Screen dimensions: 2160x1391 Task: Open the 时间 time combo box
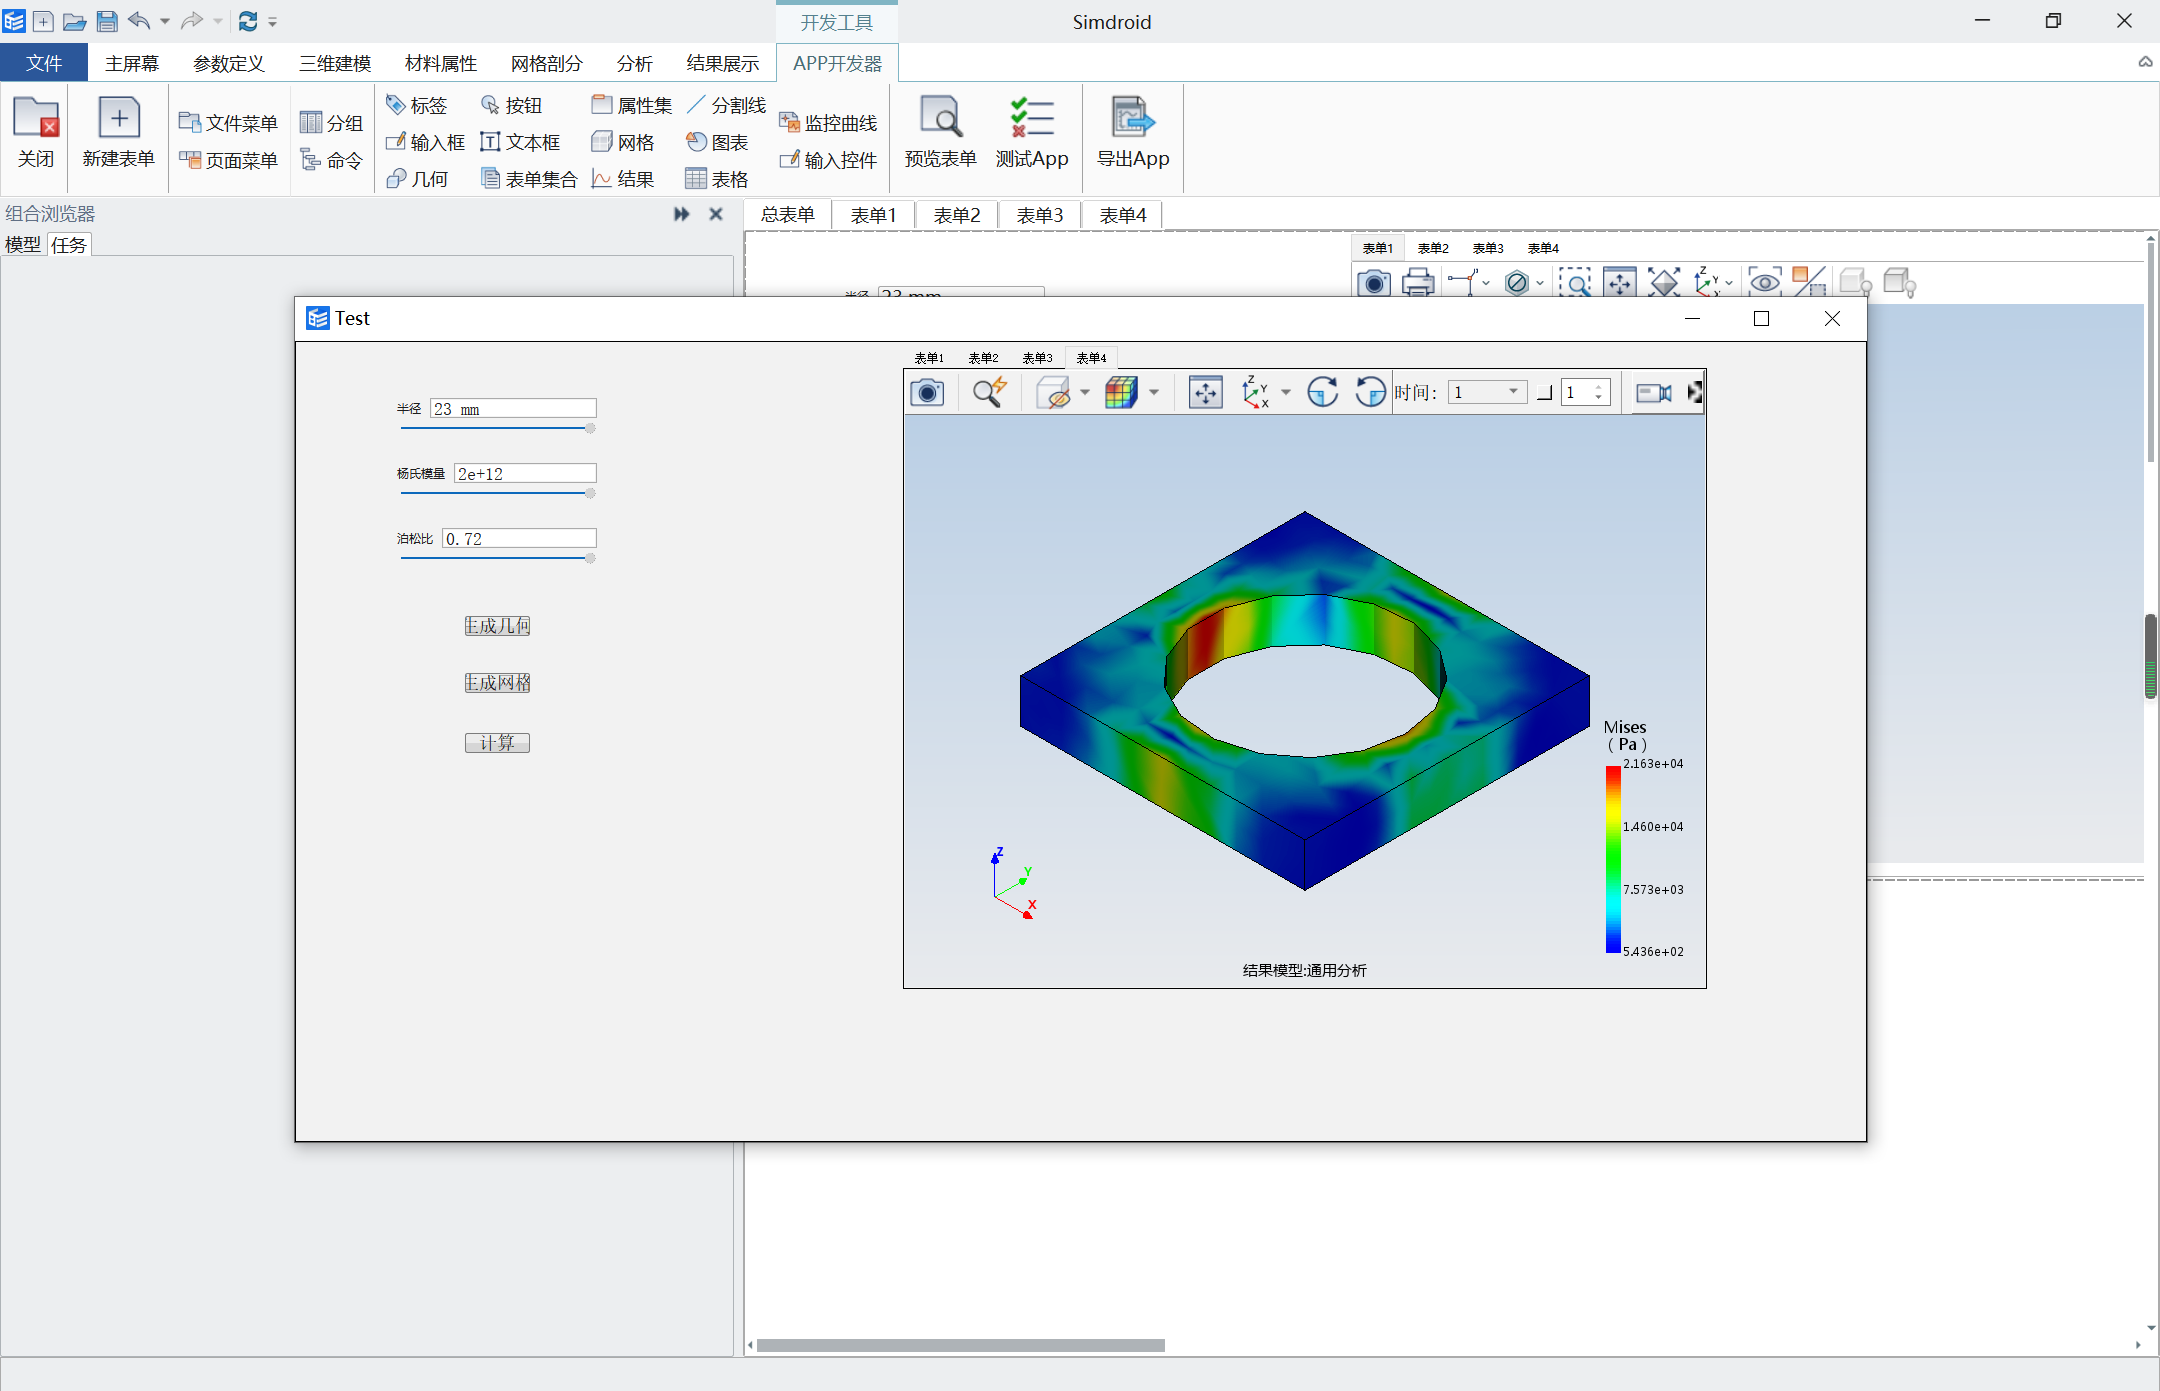coord(1488,392)
